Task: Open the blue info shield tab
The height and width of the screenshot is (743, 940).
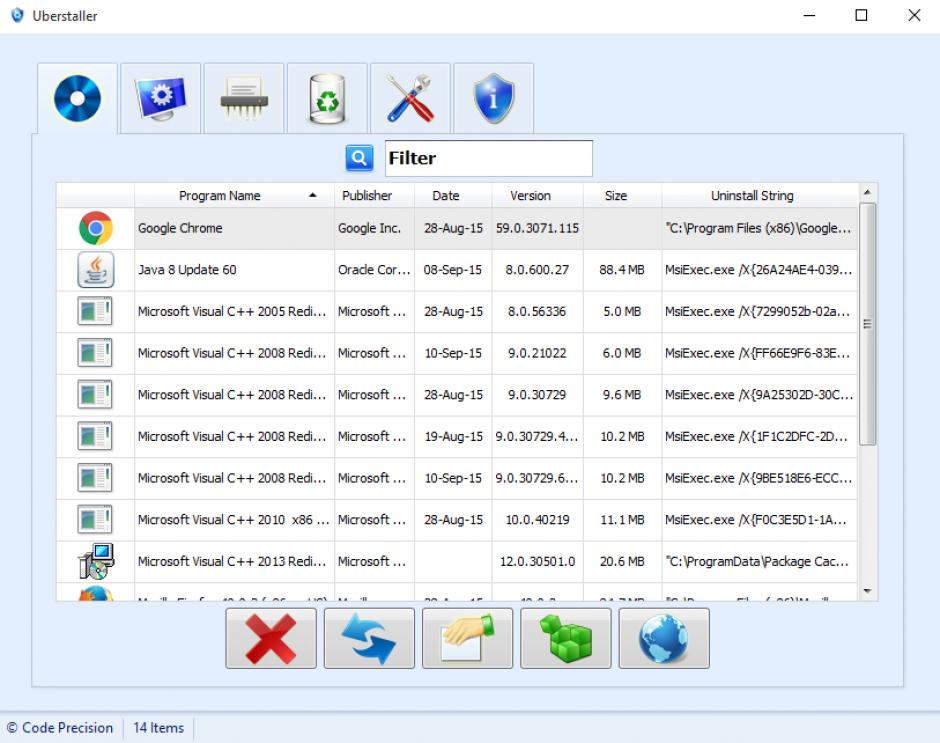Action: 494,98
